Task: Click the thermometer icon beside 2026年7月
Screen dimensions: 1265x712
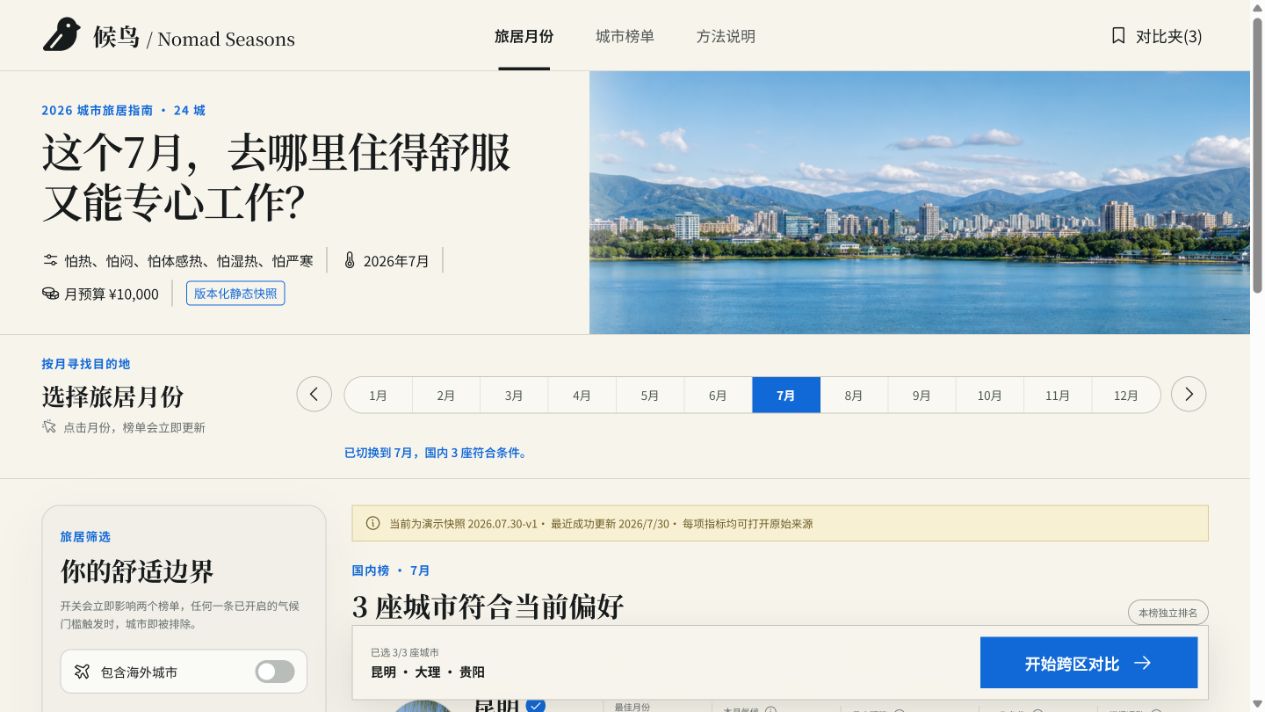Action: pos(349,260)
